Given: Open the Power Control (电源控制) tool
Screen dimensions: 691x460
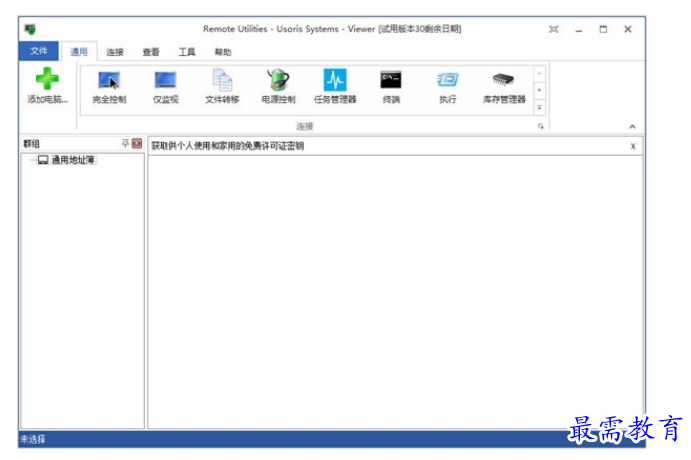Looking at the screenshot, I should 278,87.
